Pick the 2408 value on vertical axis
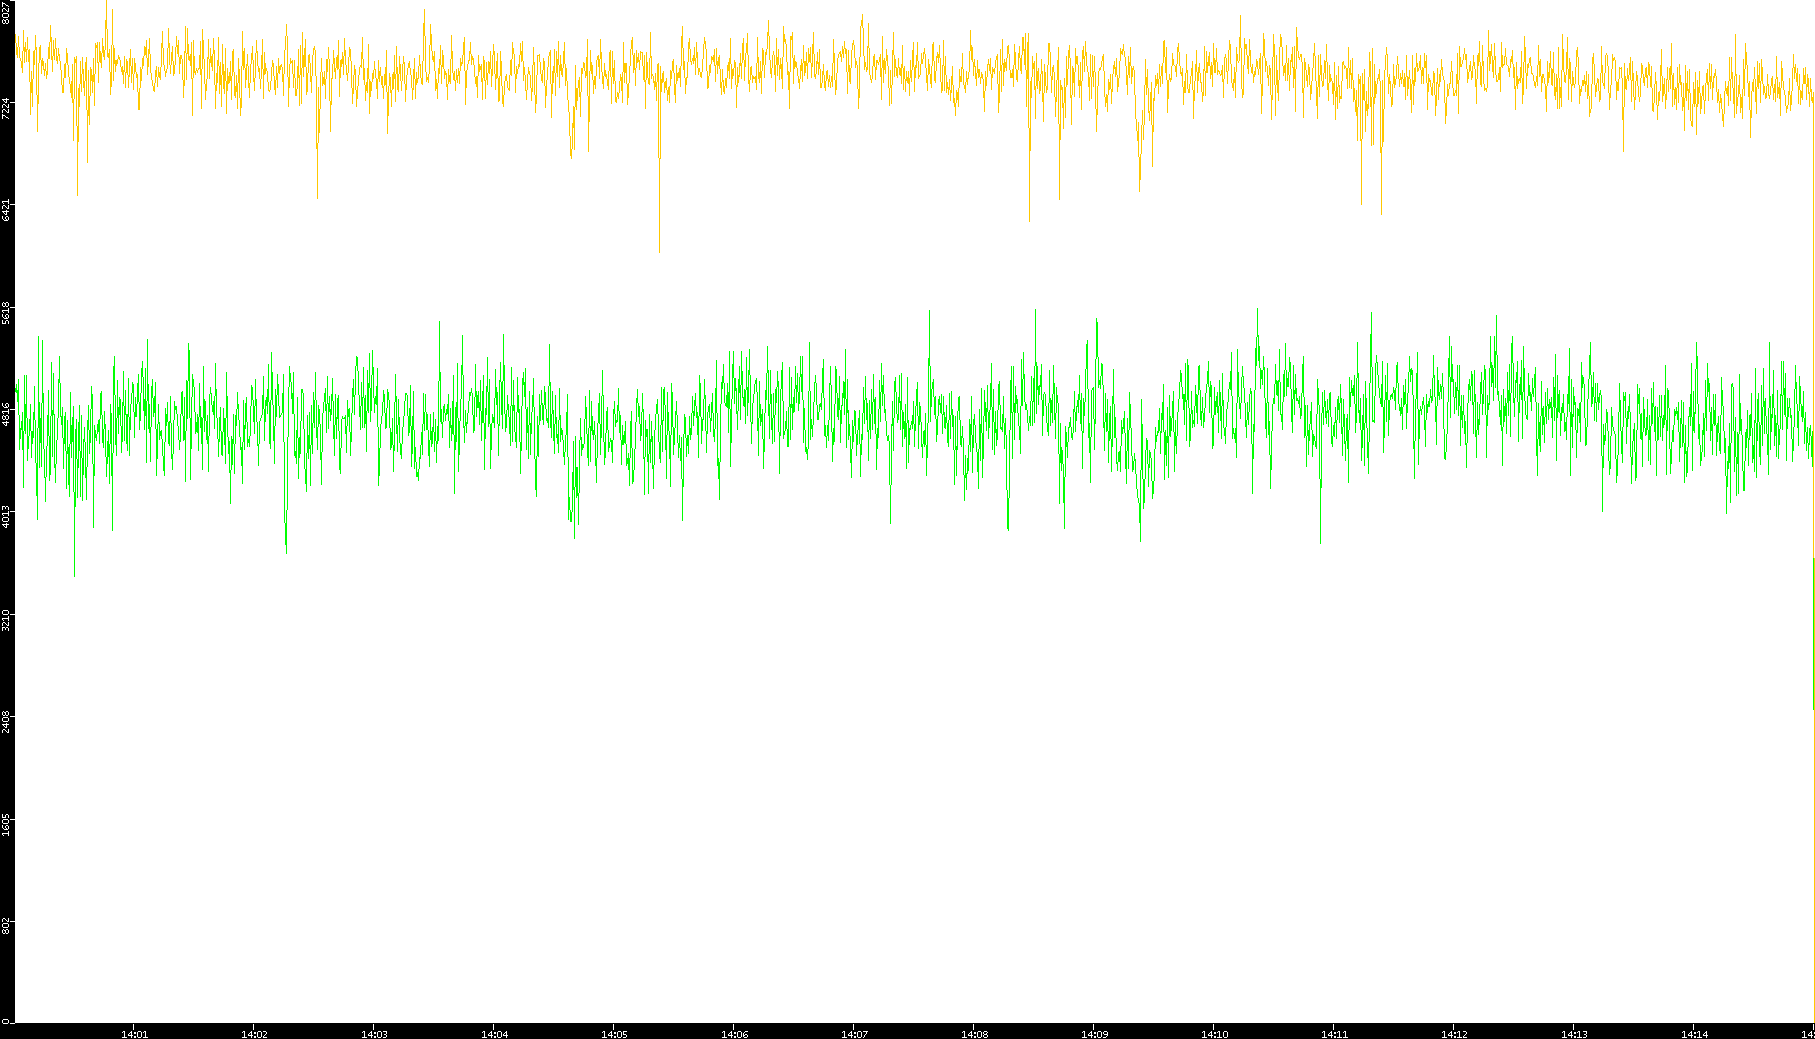Screen dimensions: 1815x1039 [x=6, y=721]
